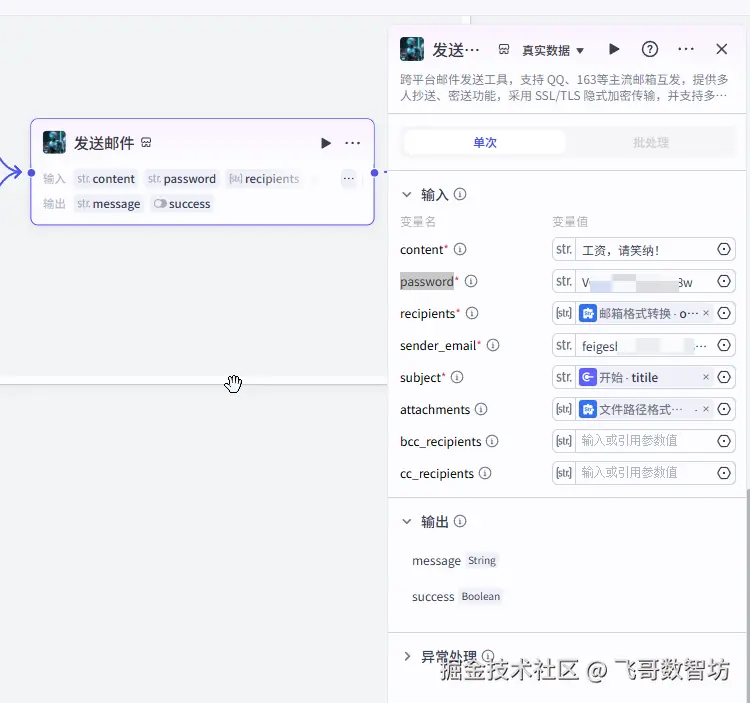The height and width of the screenshot is (703, 750).
Task: Remove the 邮箱格式转换 reference from recipients
Action: tap(706, 313)
